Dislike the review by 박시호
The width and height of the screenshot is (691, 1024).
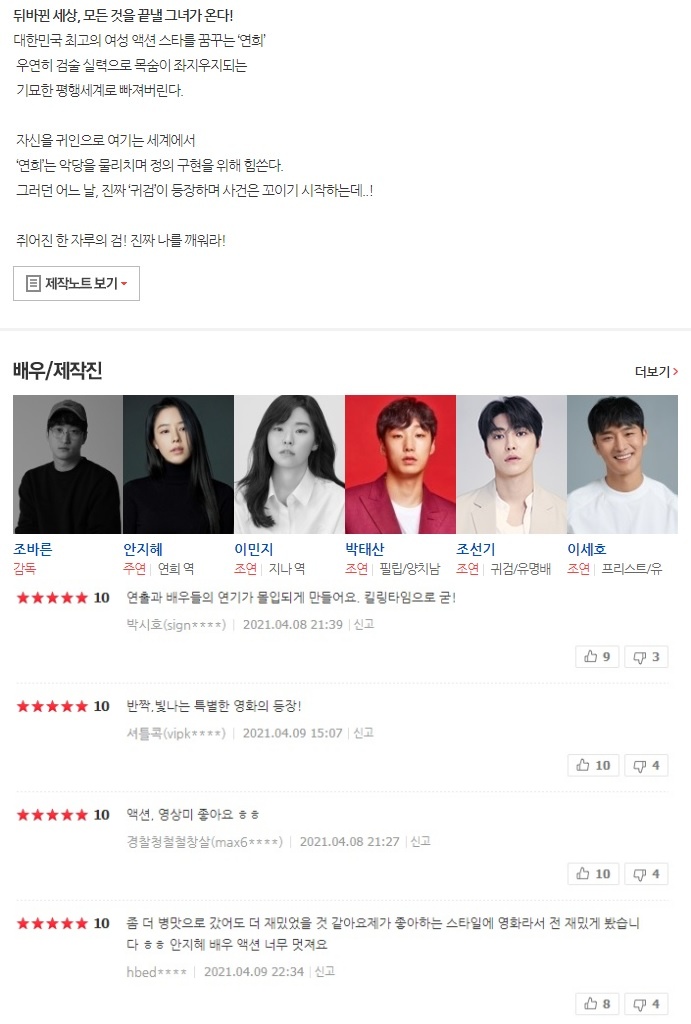(x=646, y=656)
